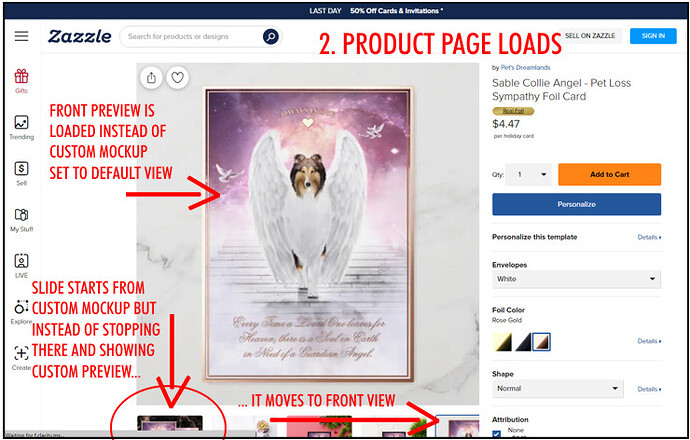Open Explore in the sidebar

(21, 312)
